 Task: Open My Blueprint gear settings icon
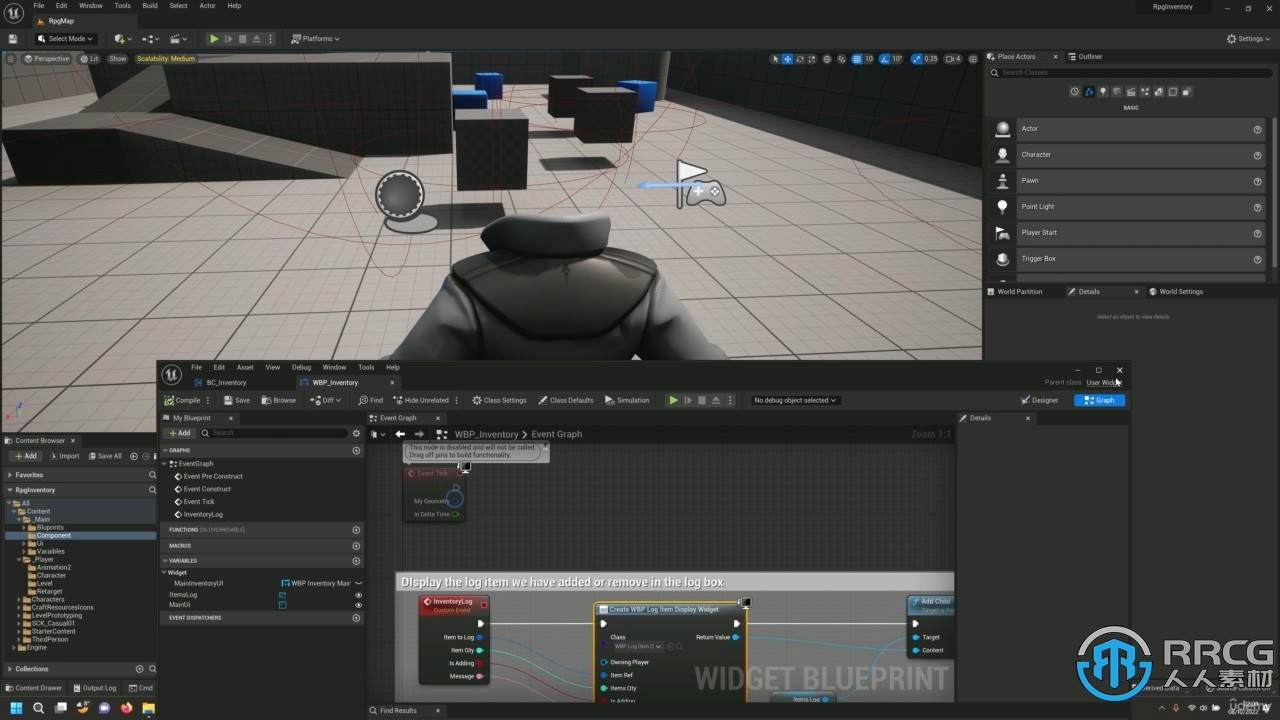pos(355,433)
